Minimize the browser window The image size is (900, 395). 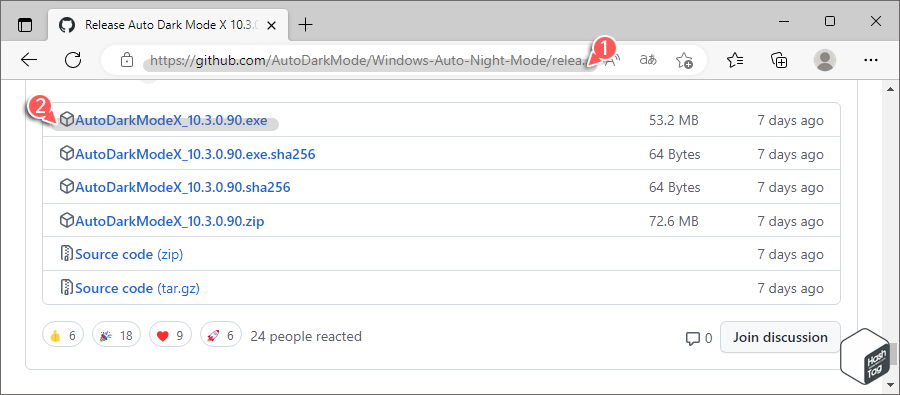(784, 21)
